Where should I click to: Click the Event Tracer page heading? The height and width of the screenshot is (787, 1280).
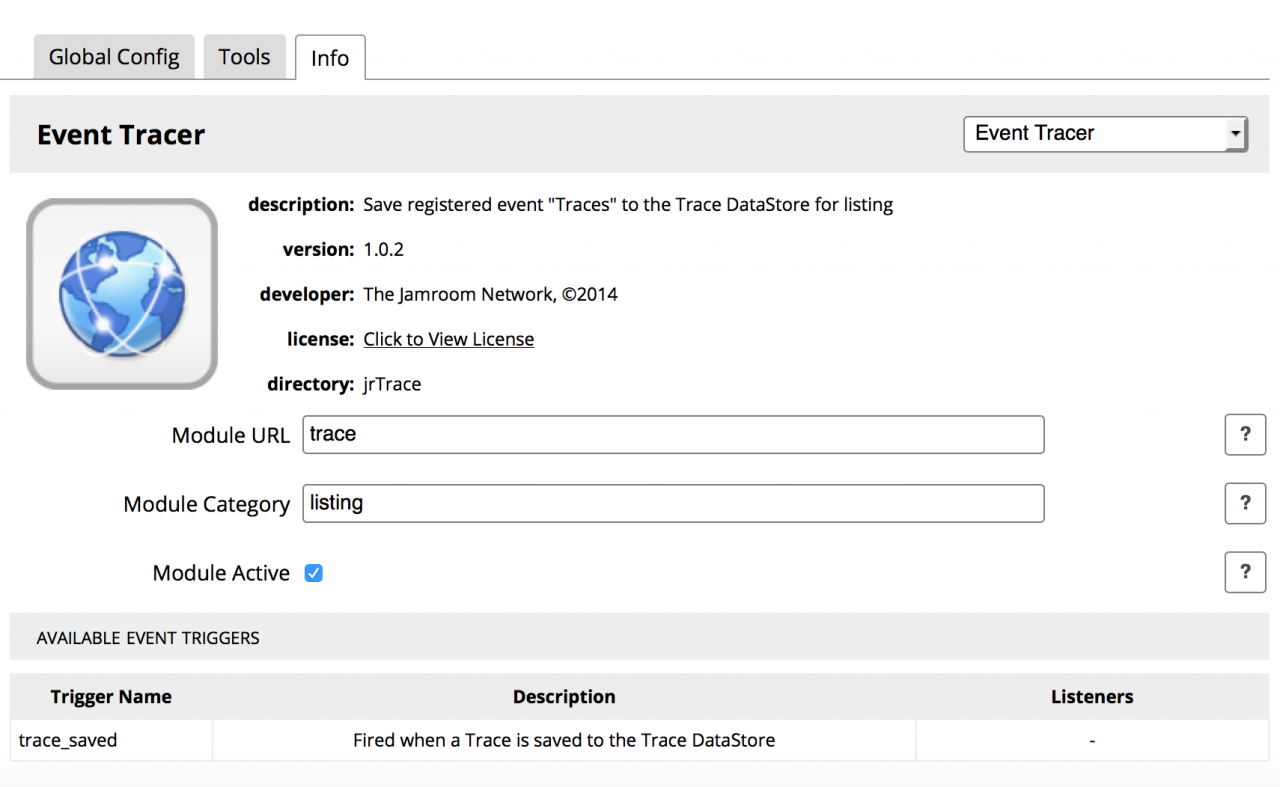click(x=121, y=135)
